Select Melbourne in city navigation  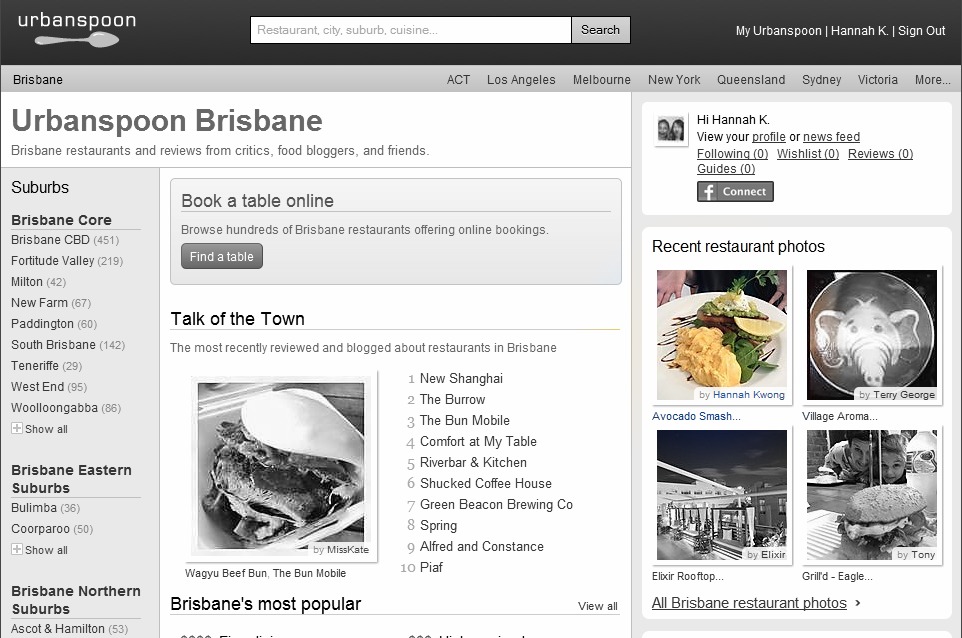(x=601, y=80)
